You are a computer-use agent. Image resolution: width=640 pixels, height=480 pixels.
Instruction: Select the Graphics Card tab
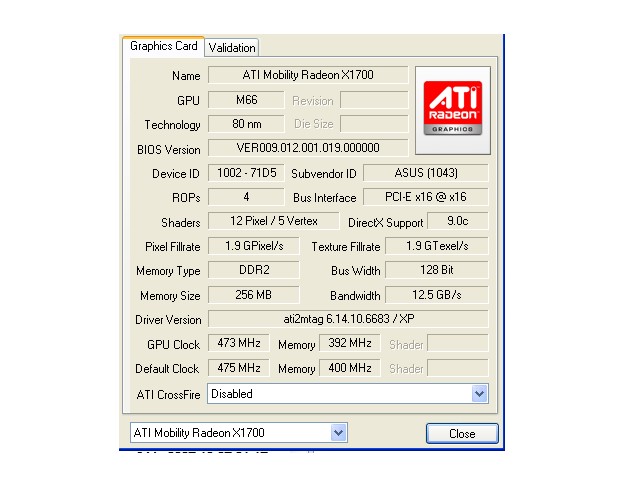point(163,46)
